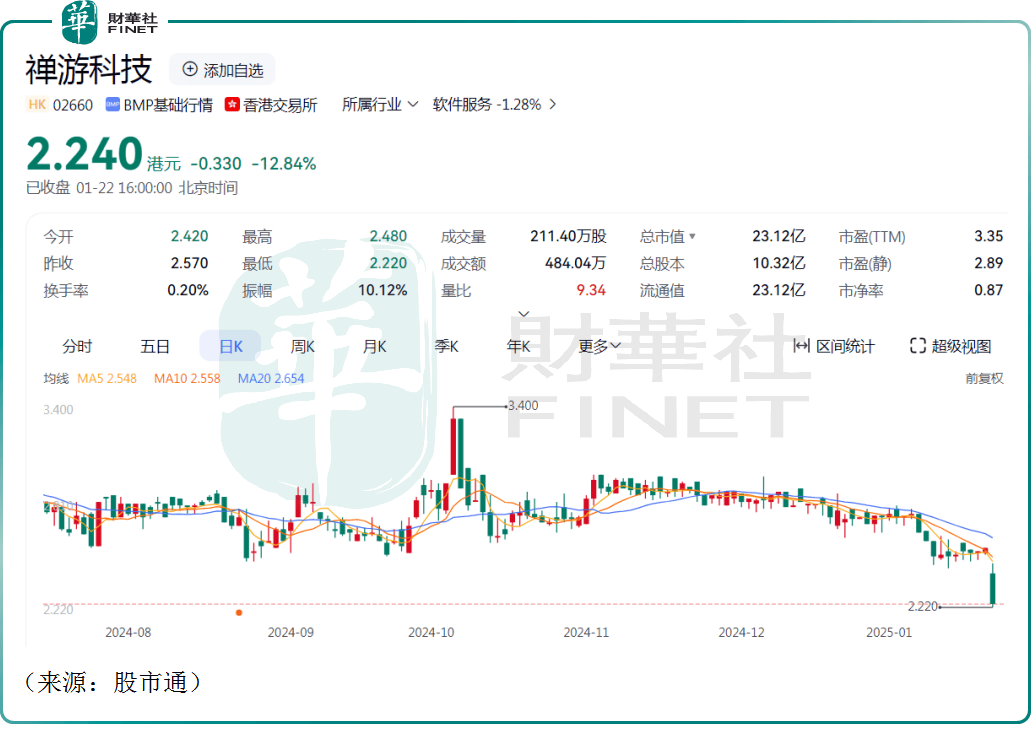
Task: Click the stock code 02660
Action: pos(72,105)
